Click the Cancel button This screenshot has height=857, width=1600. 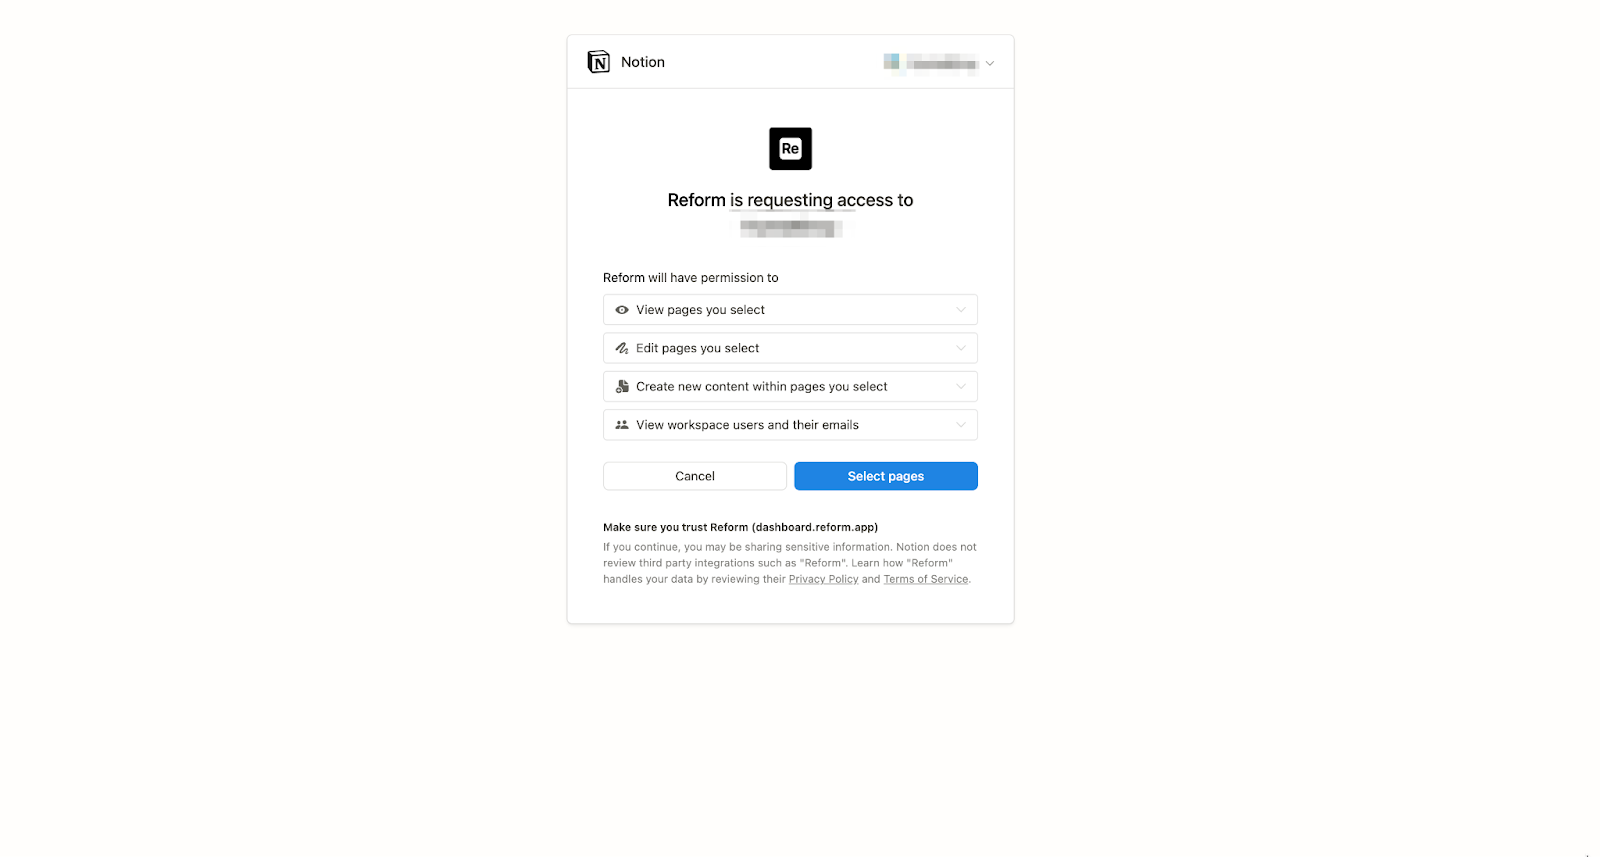695,476
